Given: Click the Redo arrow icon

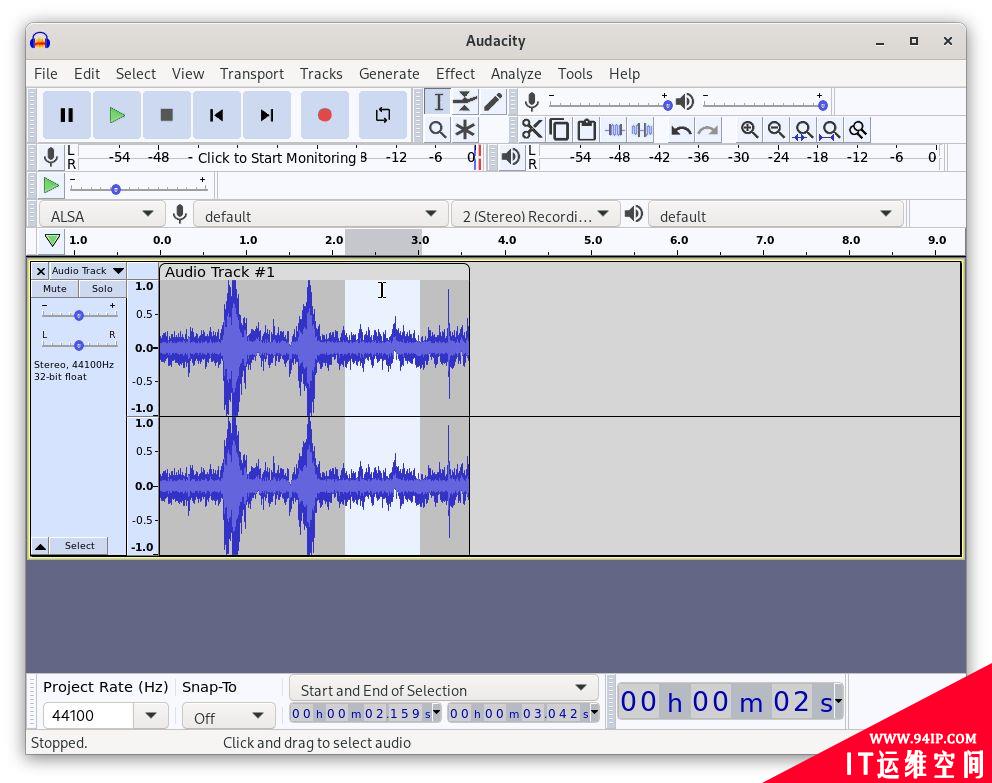Looking at the screenshot, I should click(708, 130).
